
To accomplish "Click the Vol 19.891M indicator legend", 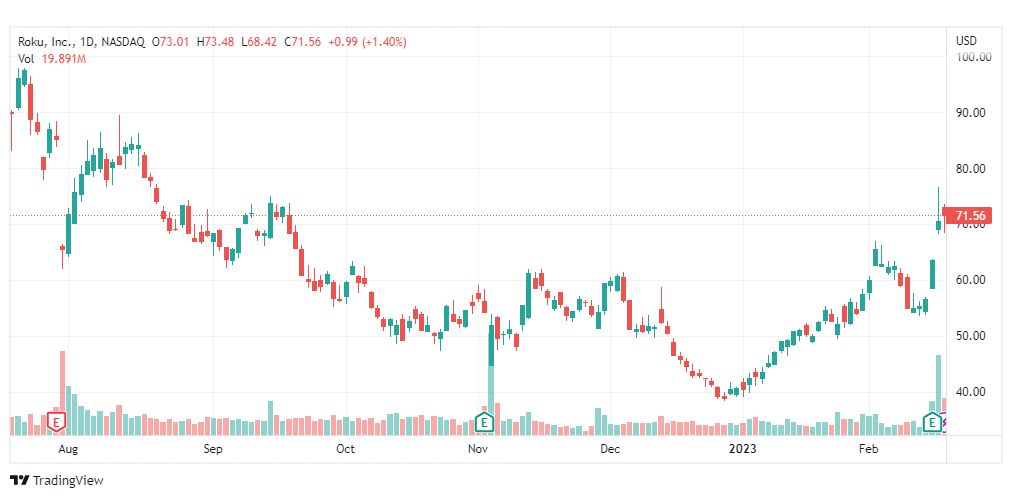I will [52, 59].
